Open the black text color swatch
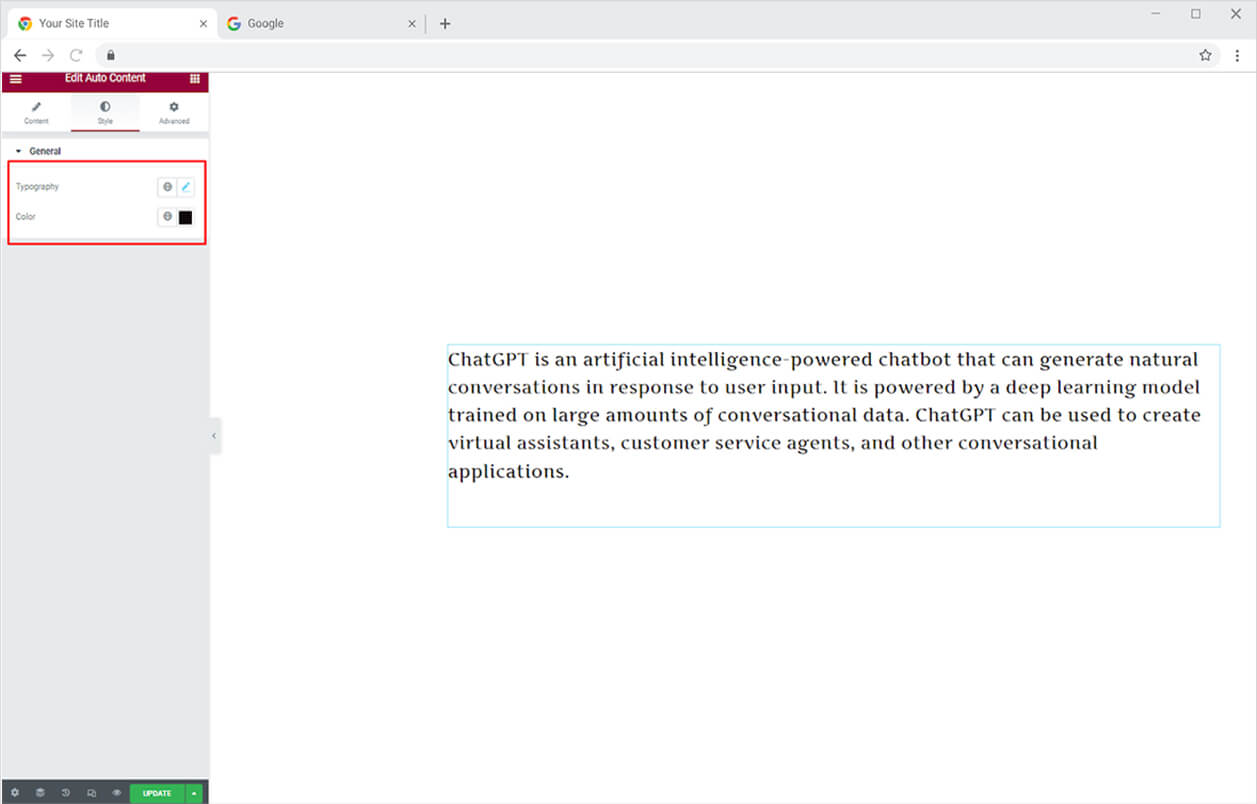This screenshot has width=1257, height=804. click(x=185, y=217)
